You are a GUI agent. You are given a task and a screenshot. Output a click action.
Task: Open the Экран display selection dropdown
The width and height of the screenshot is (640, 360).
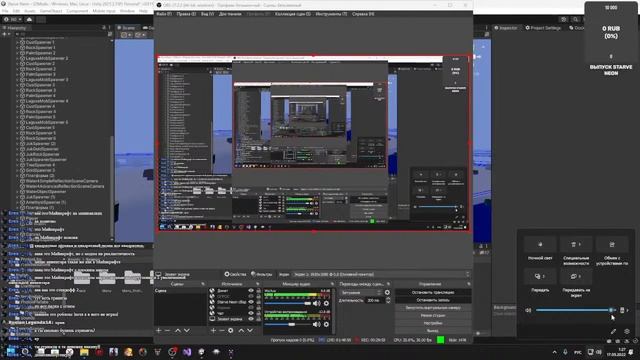tap(382, 274)
